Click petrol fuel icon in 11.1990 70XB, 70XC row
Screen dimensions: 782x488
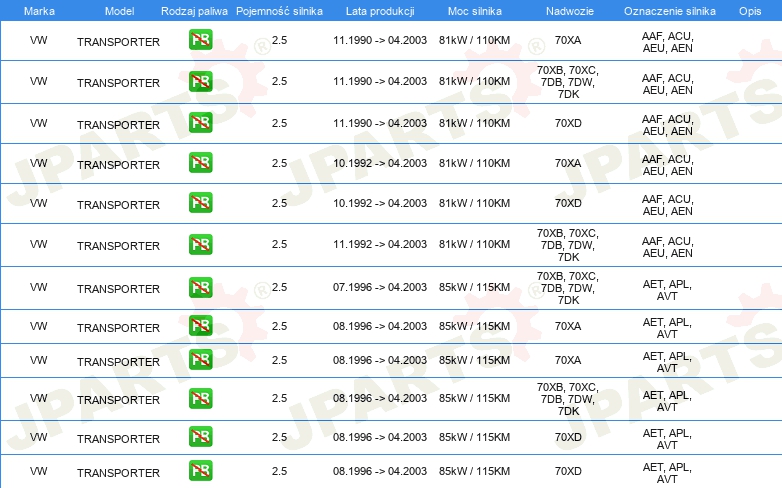click(200, 81)
